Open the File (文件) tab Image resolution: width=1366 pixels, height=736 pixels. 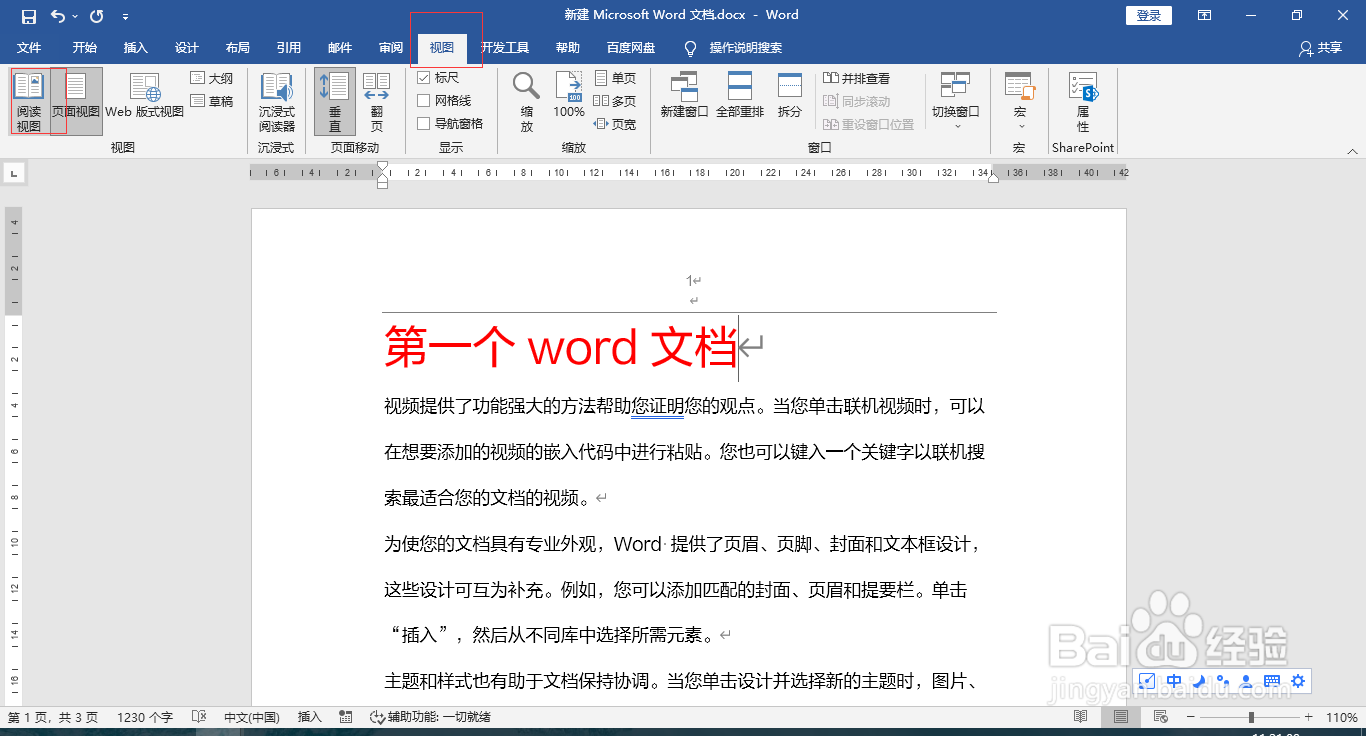tap(29, 48)
